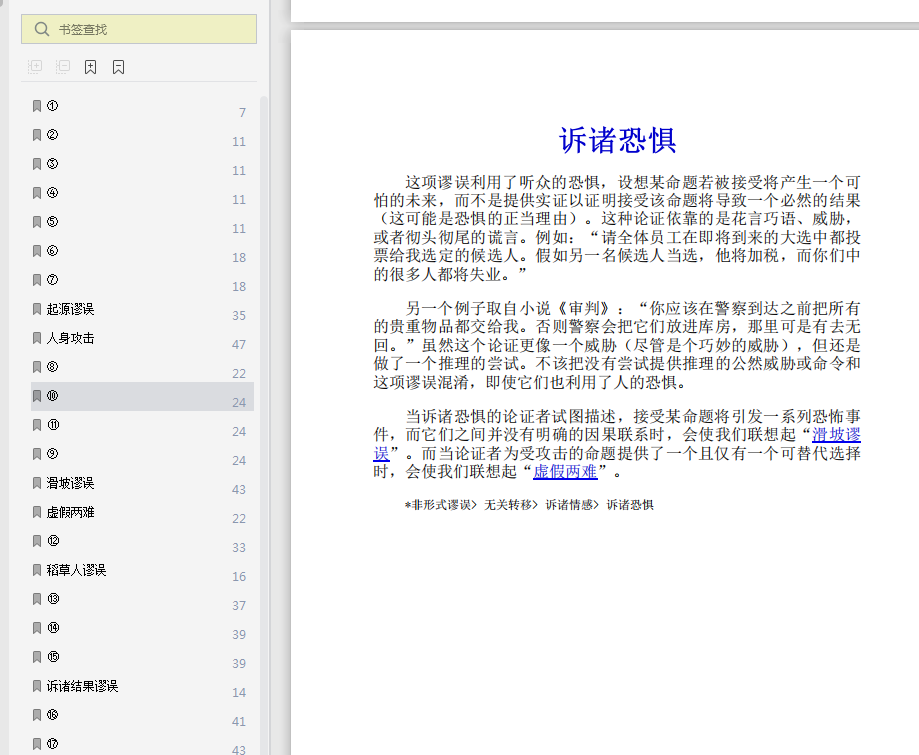Open bookmark ⑨

[142, 454]
